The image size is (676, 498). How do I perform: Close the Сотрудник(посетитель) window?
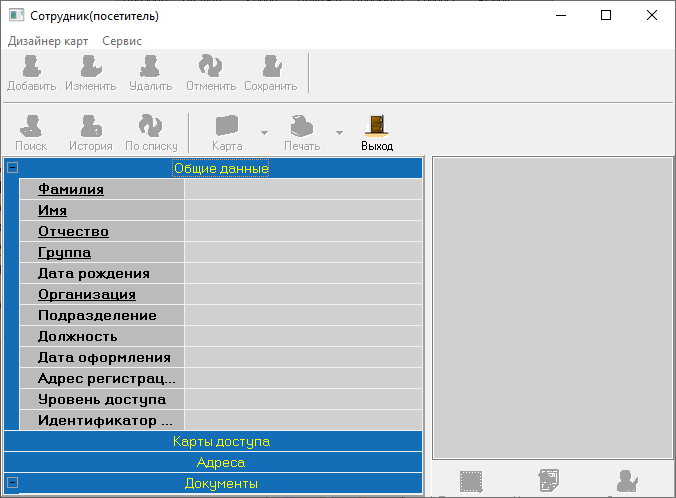pyautogui.click(x=651, y=16)
